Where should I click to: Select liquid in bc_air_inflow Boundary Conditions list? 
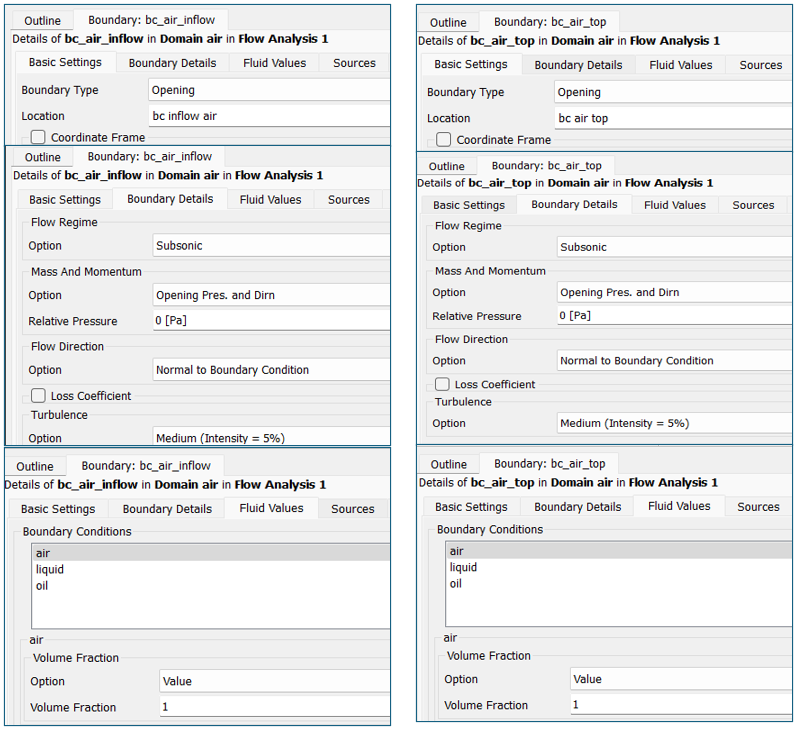210,569
